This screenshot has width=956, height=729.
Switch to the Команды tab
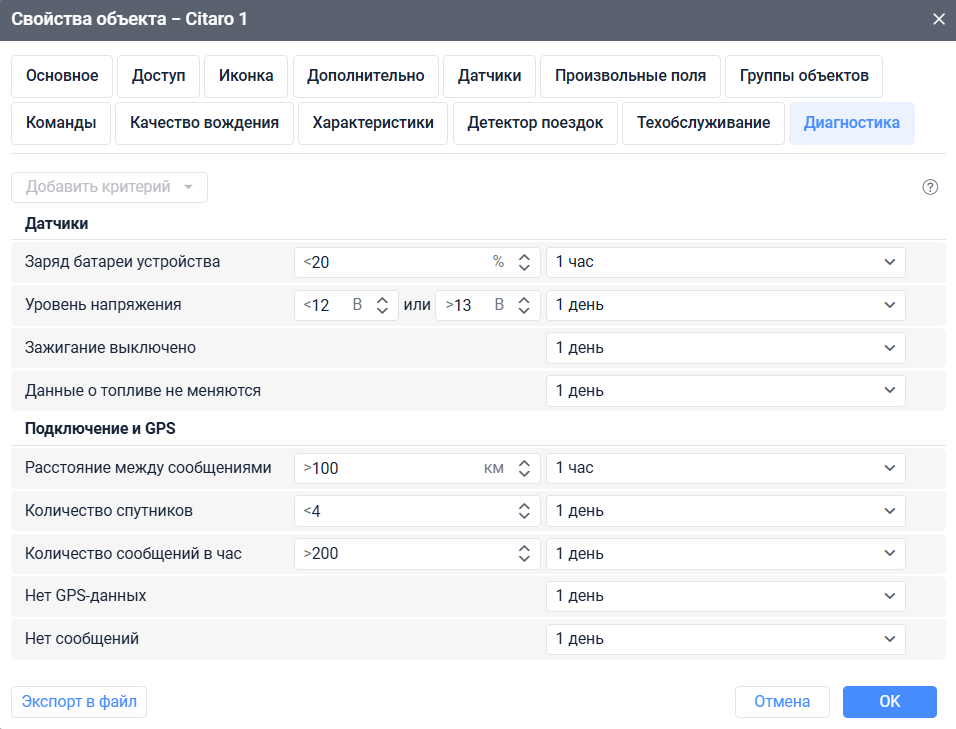click(x=61, y=123)
